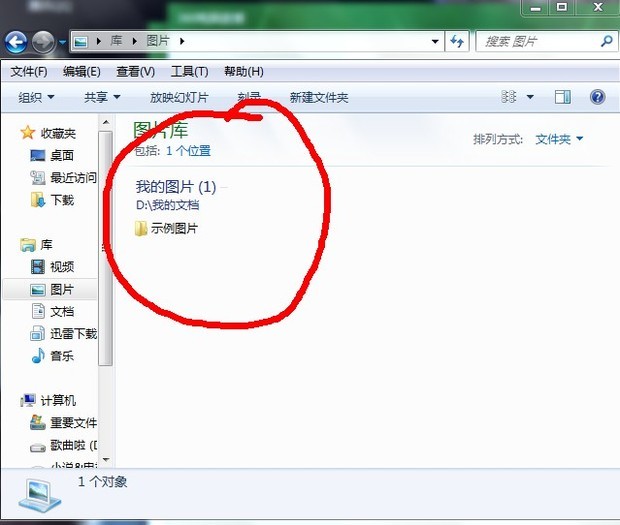The height and width of the screenshot is (525, 620).
Task: Click the libraries icon beside 库
Action: pos(28,245)
